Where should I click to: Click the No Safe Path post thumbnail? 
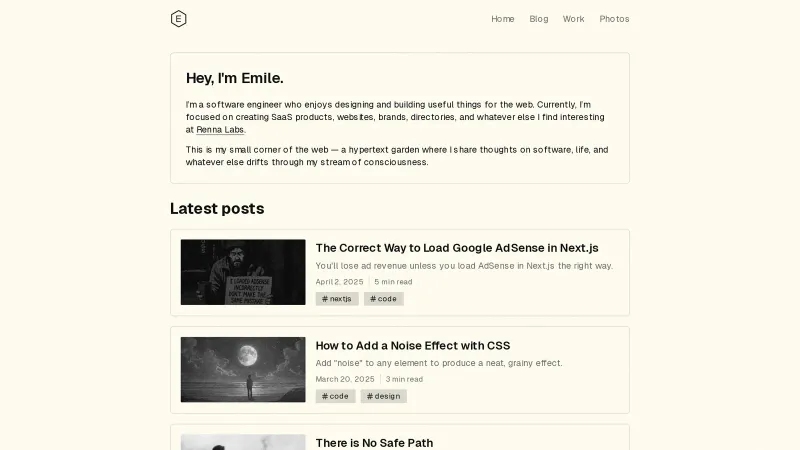click(243, 442)
